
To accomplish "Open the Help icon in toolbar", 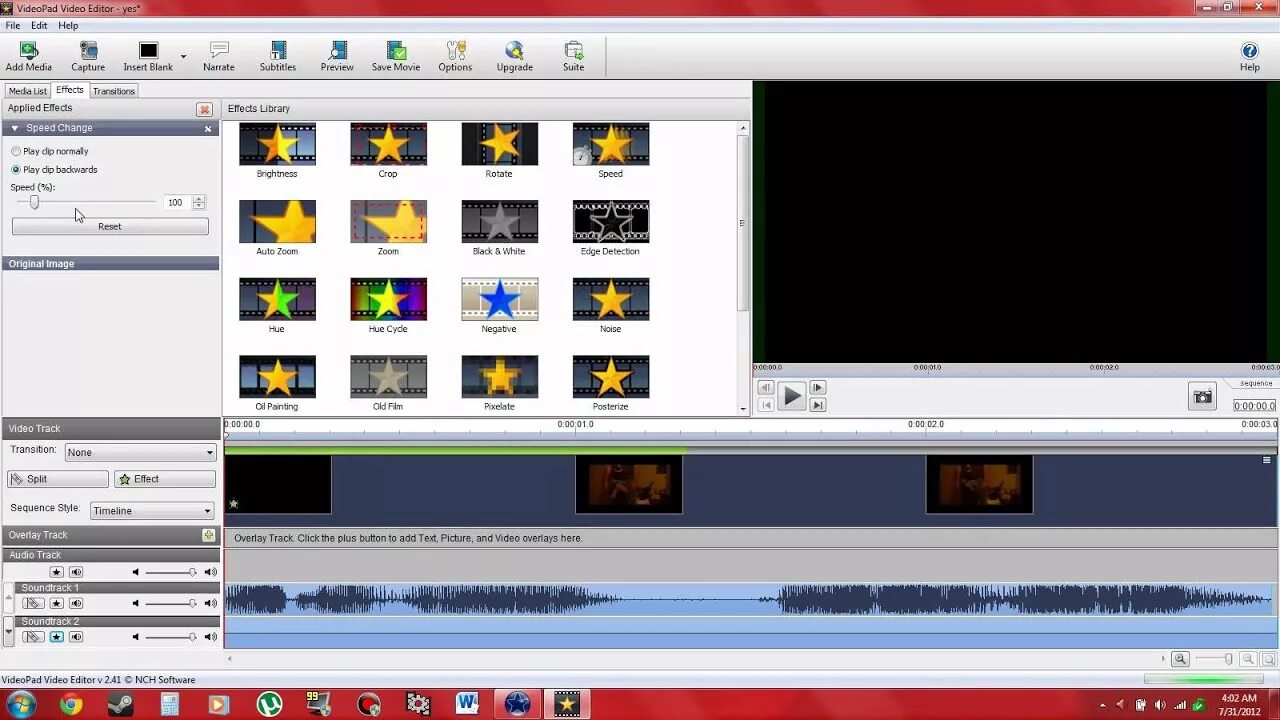I will tap(1249, 57).
